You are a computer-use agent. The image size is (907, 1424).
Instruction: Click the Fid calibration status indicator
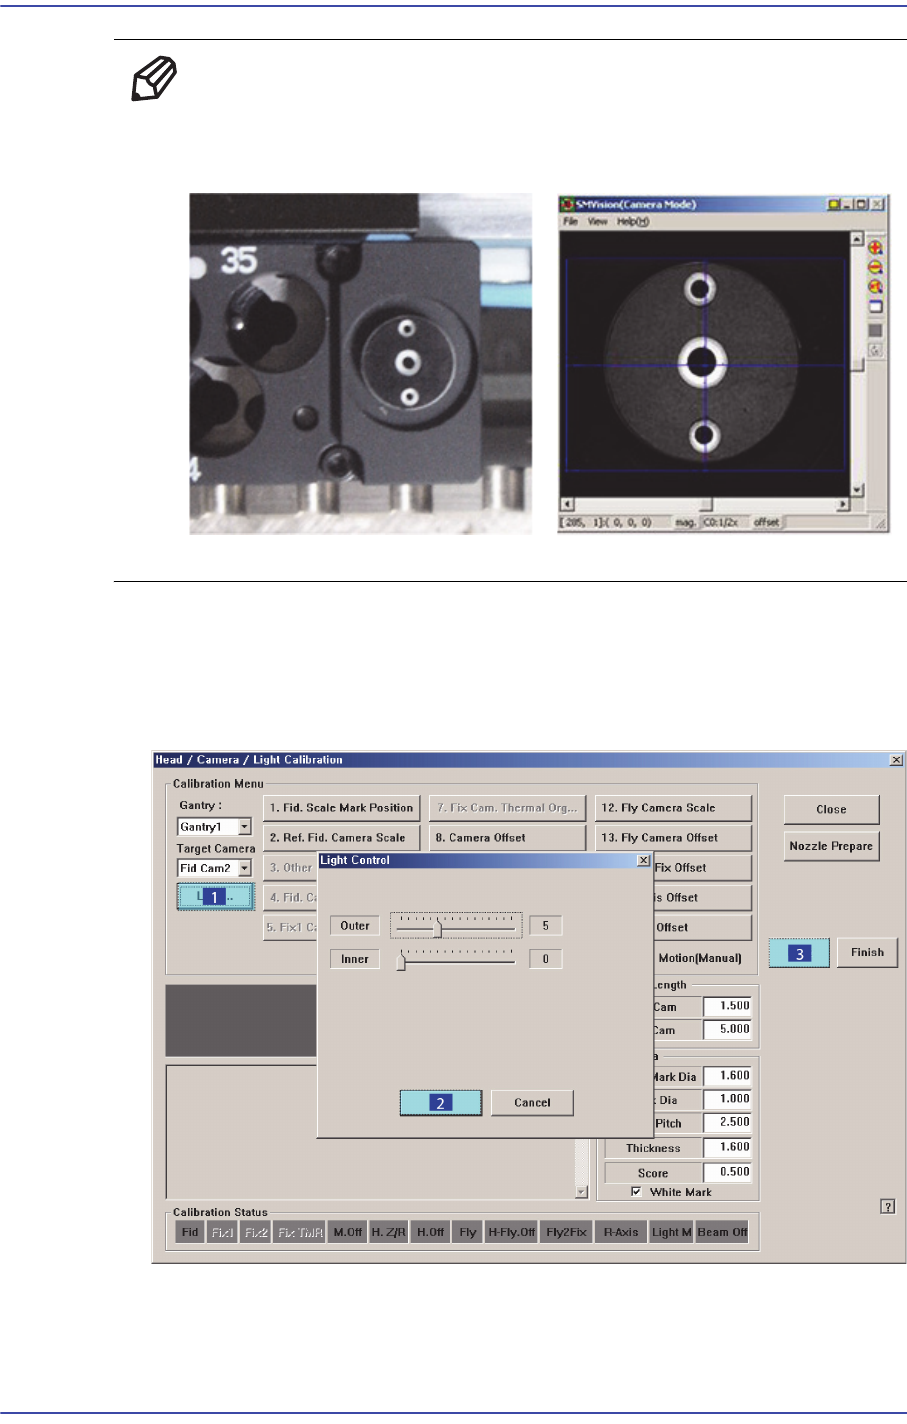coord(190,1232)
